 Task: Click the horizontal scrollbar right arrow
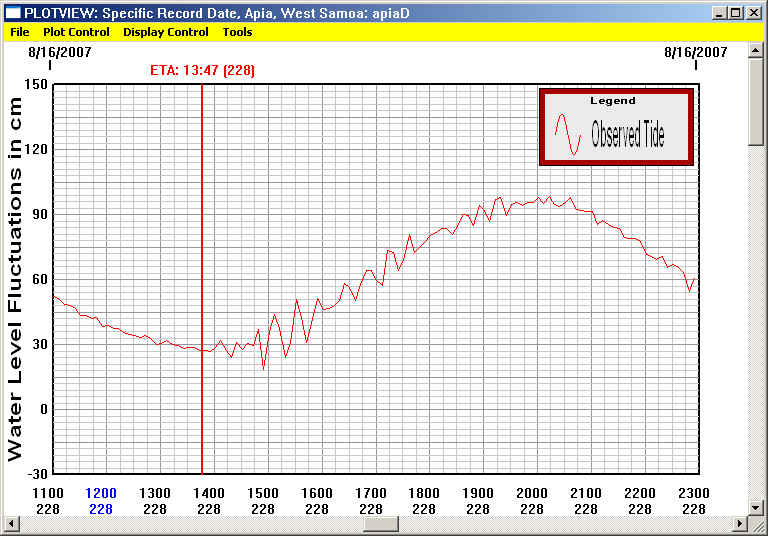click(x=740, y=524)
